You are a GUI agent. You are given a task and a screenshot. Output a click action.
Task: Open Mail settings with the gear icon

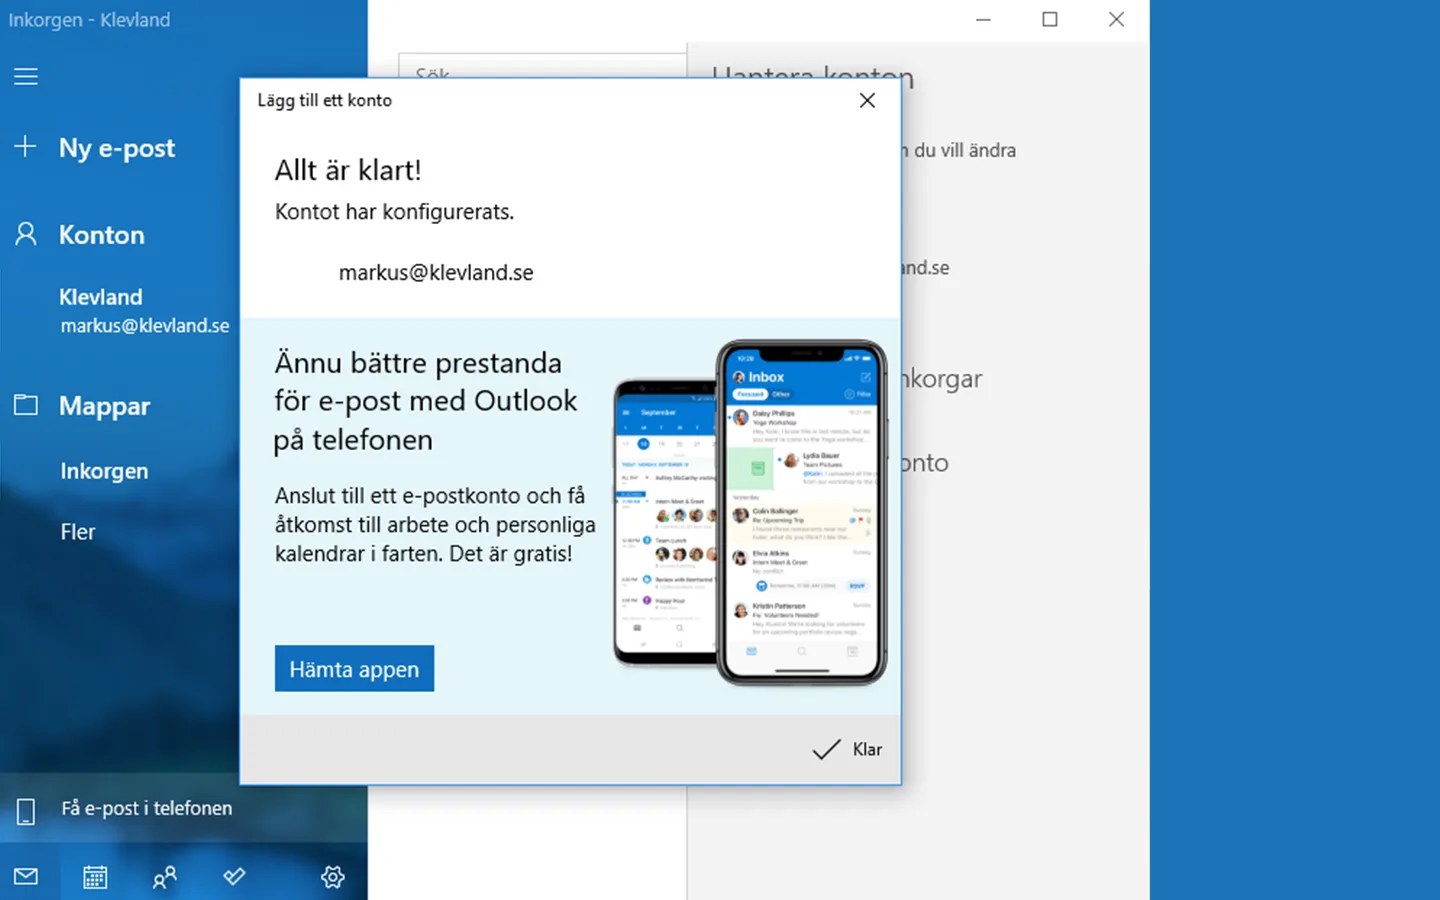(x=332, y=876)
